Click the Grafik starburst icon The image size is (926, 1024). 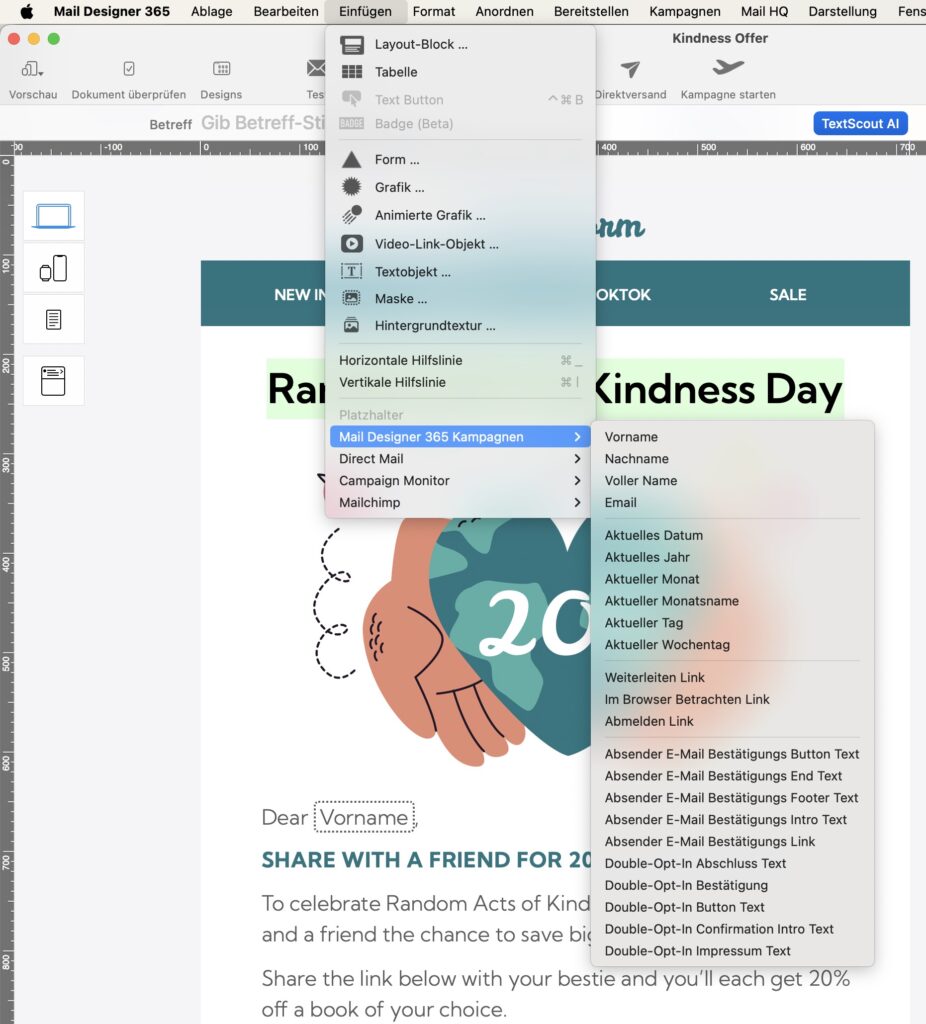351,187
